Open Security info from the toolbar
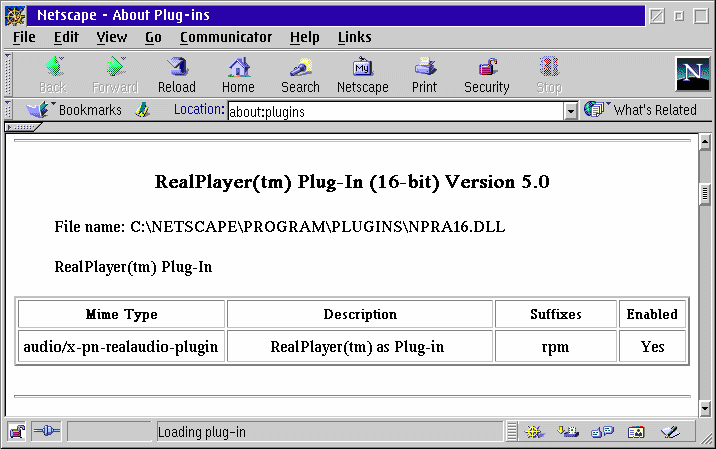 487,75
